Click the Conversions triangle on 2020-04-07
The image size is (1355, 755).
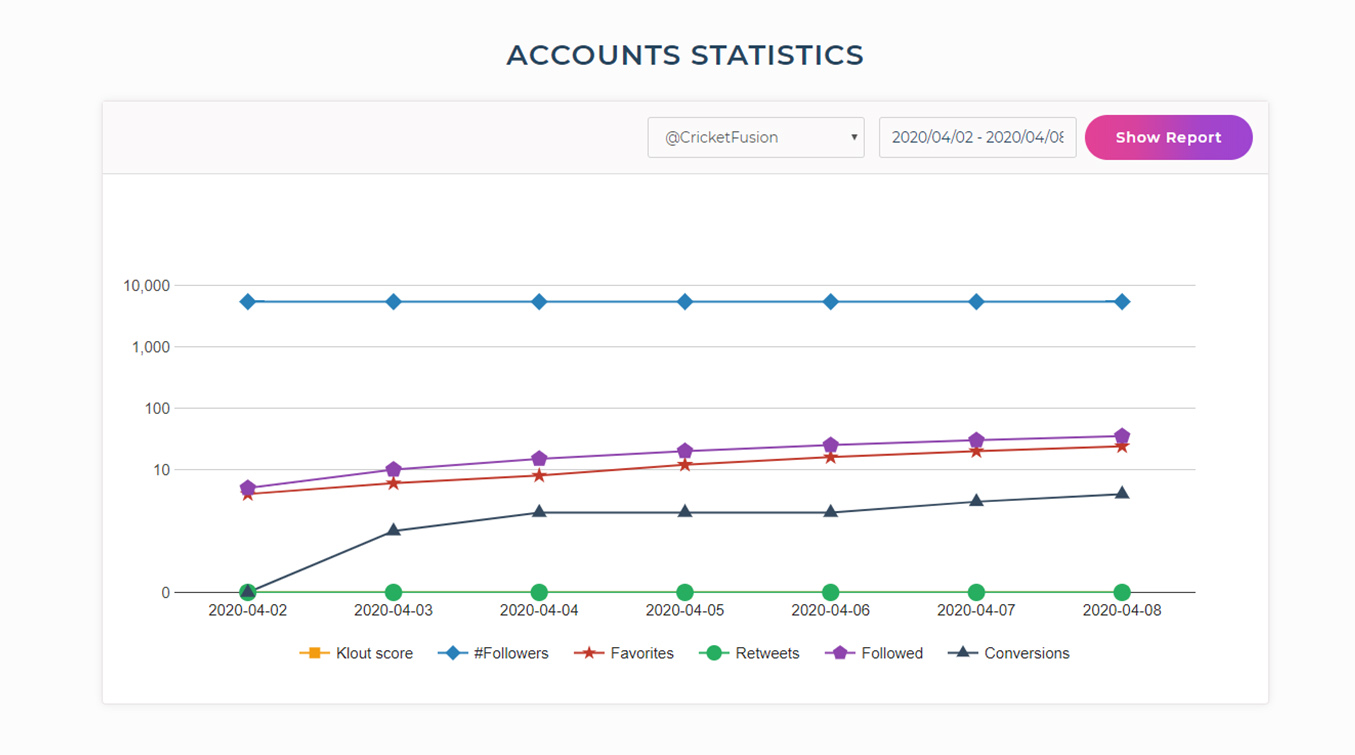976,502
